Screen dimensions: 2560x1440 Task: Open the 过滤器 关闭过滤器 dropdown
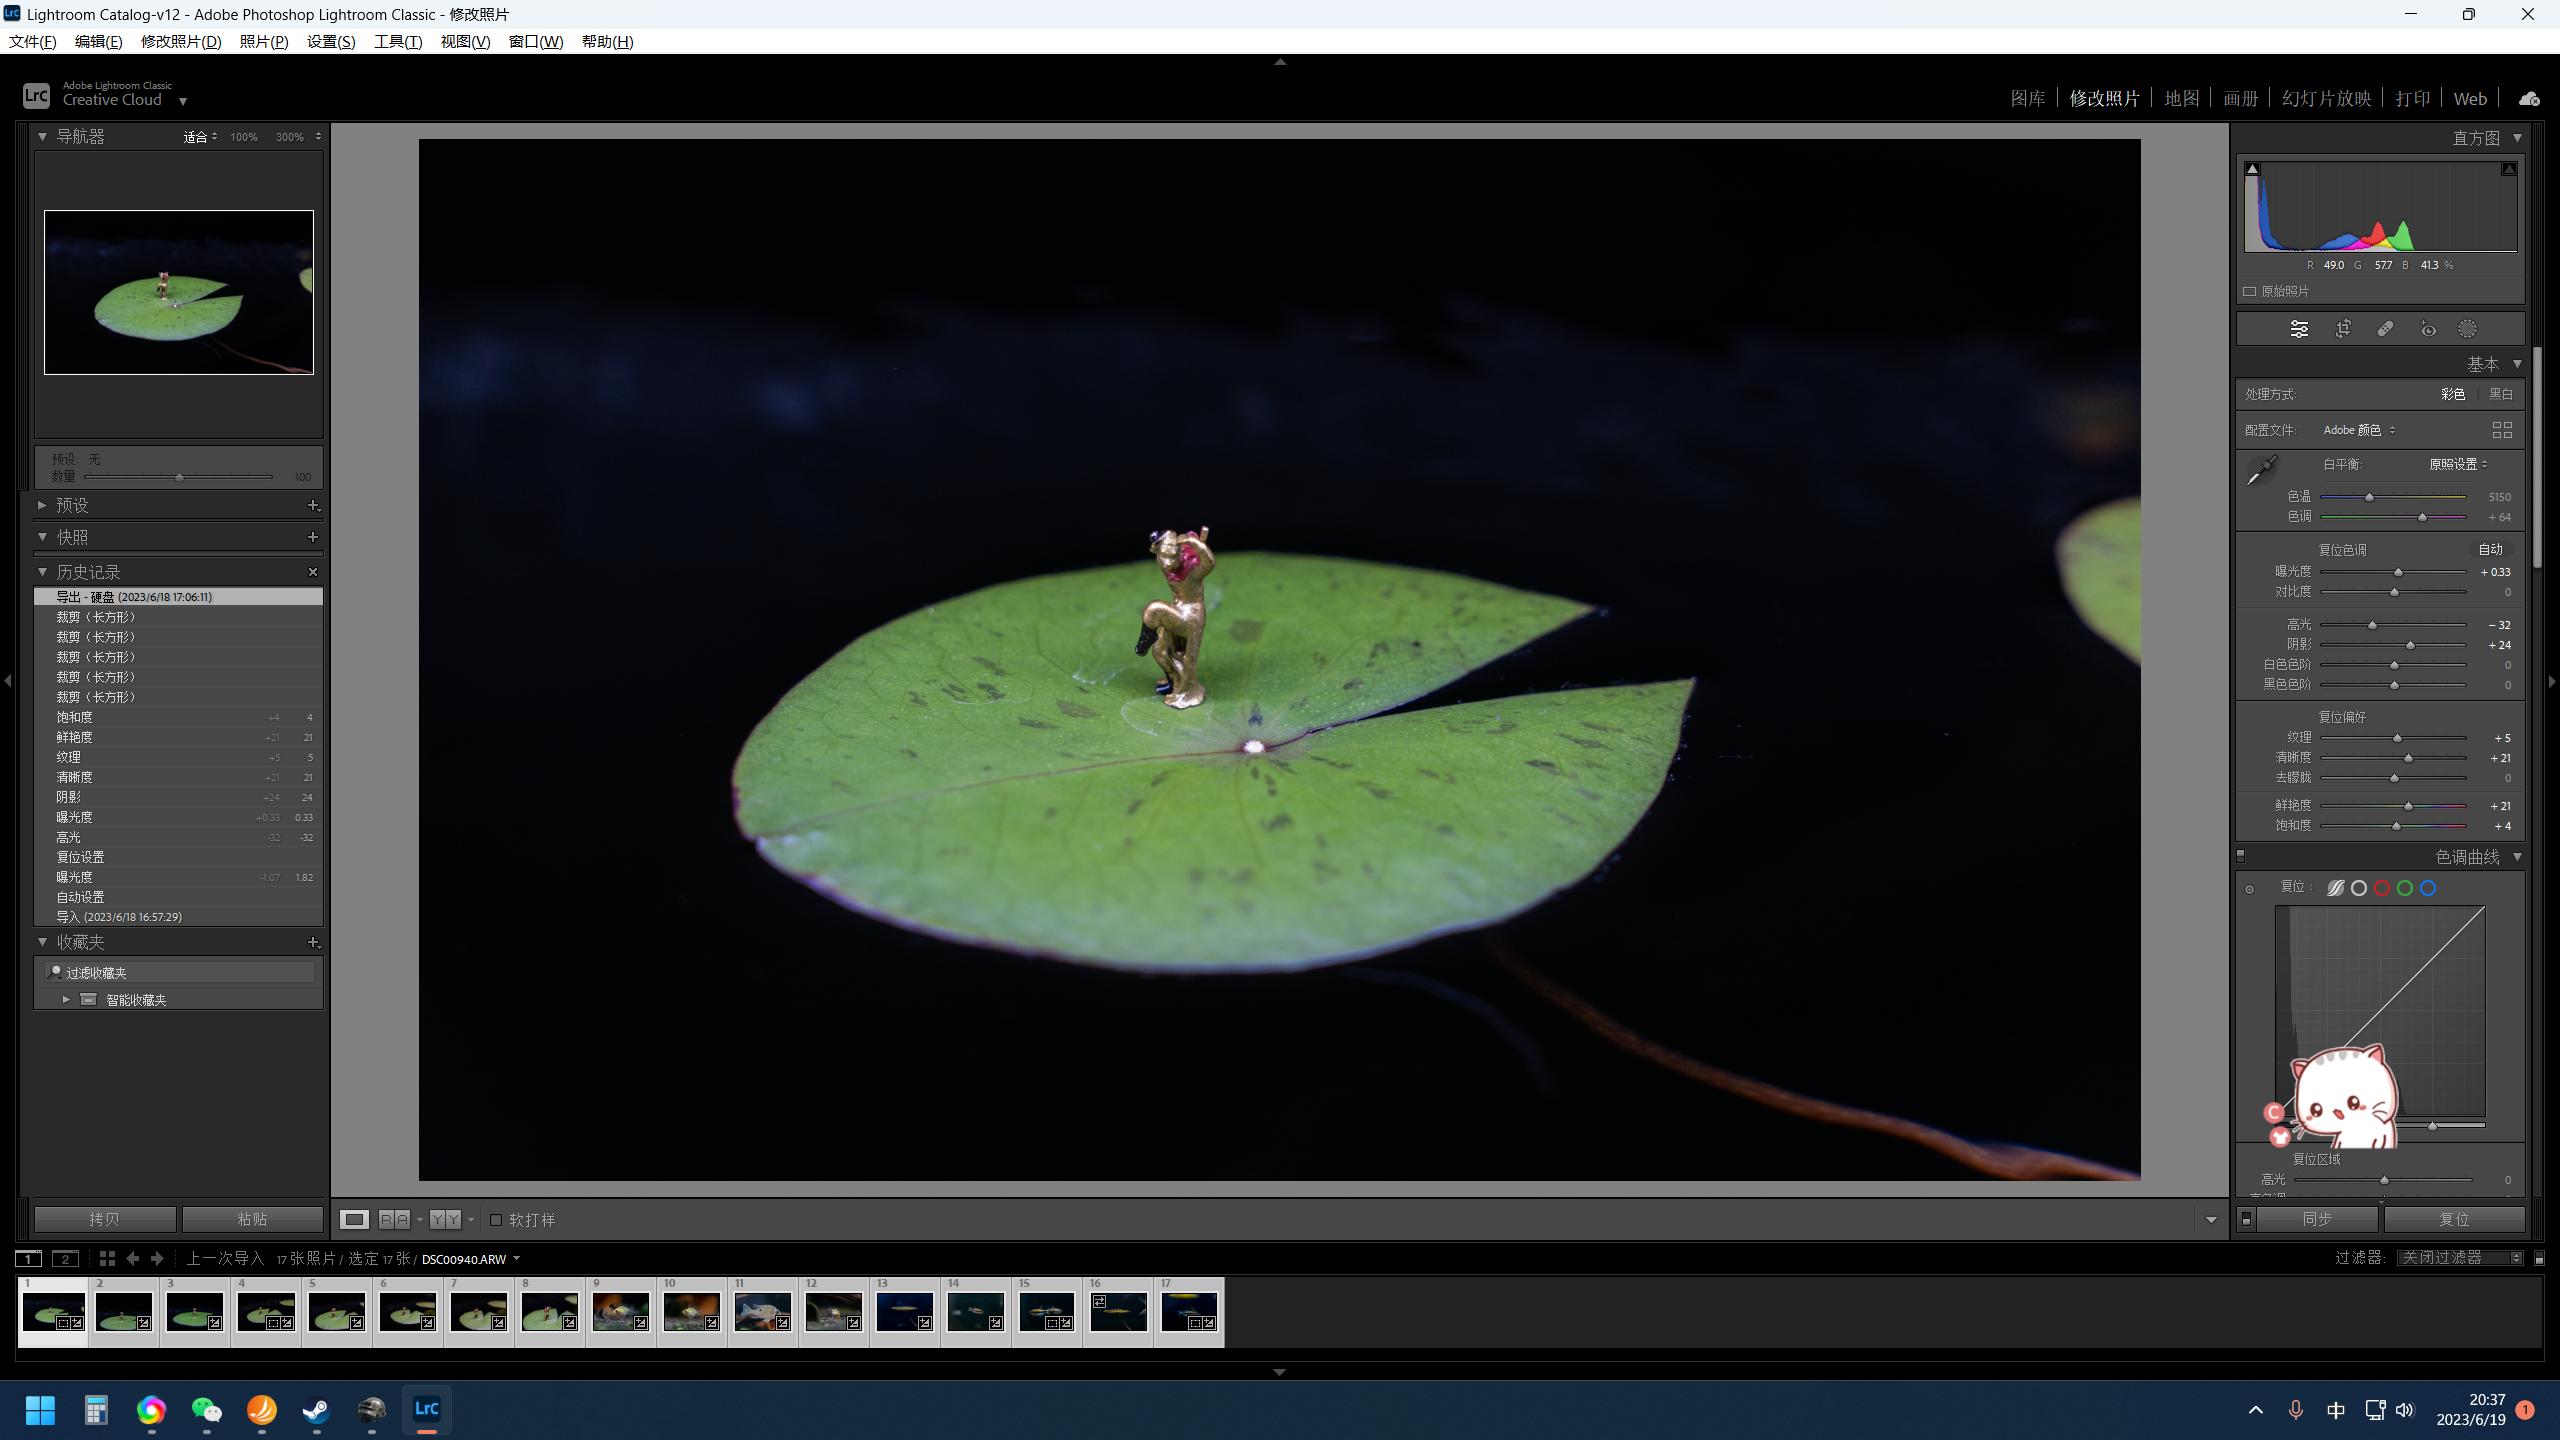(2460, 1258)
